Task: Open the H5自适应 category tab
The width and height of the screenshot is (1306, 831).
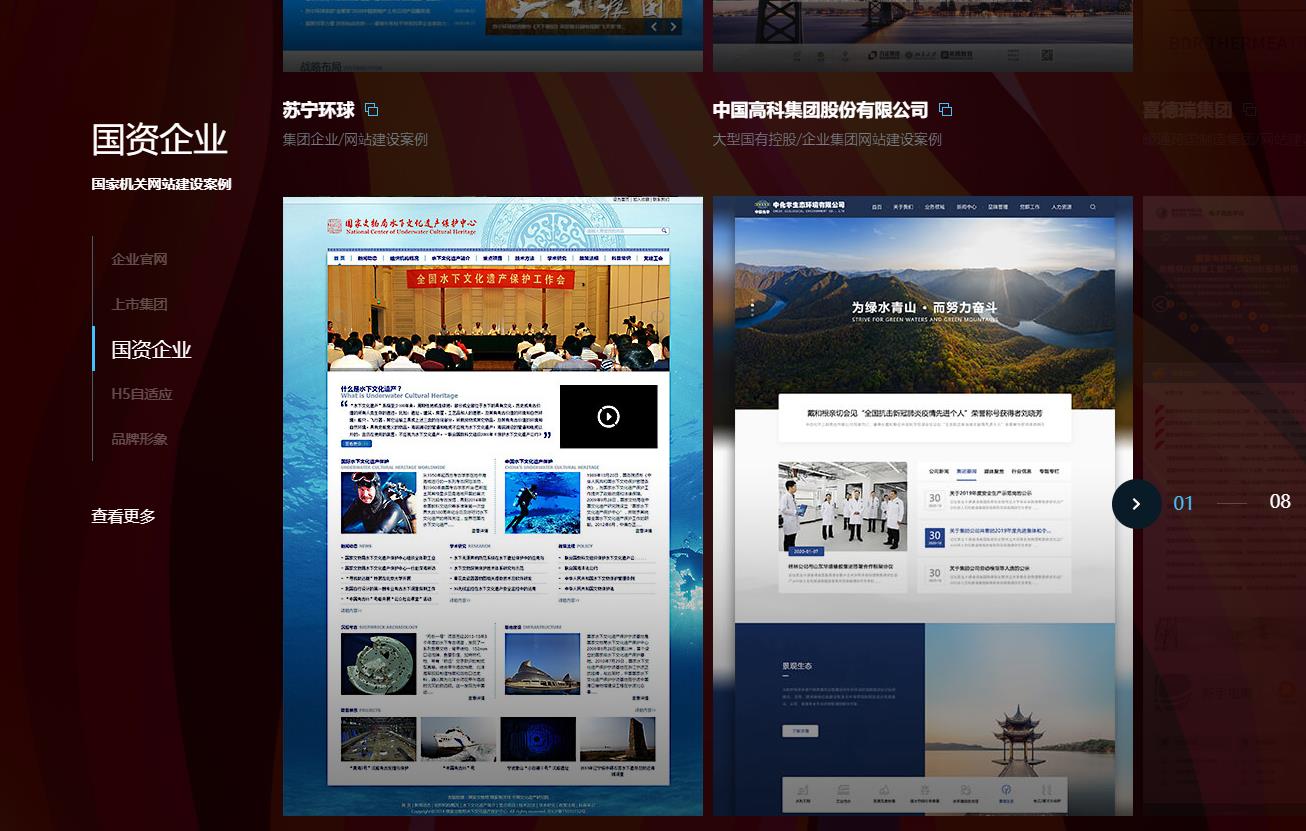Action: point(142,394)
